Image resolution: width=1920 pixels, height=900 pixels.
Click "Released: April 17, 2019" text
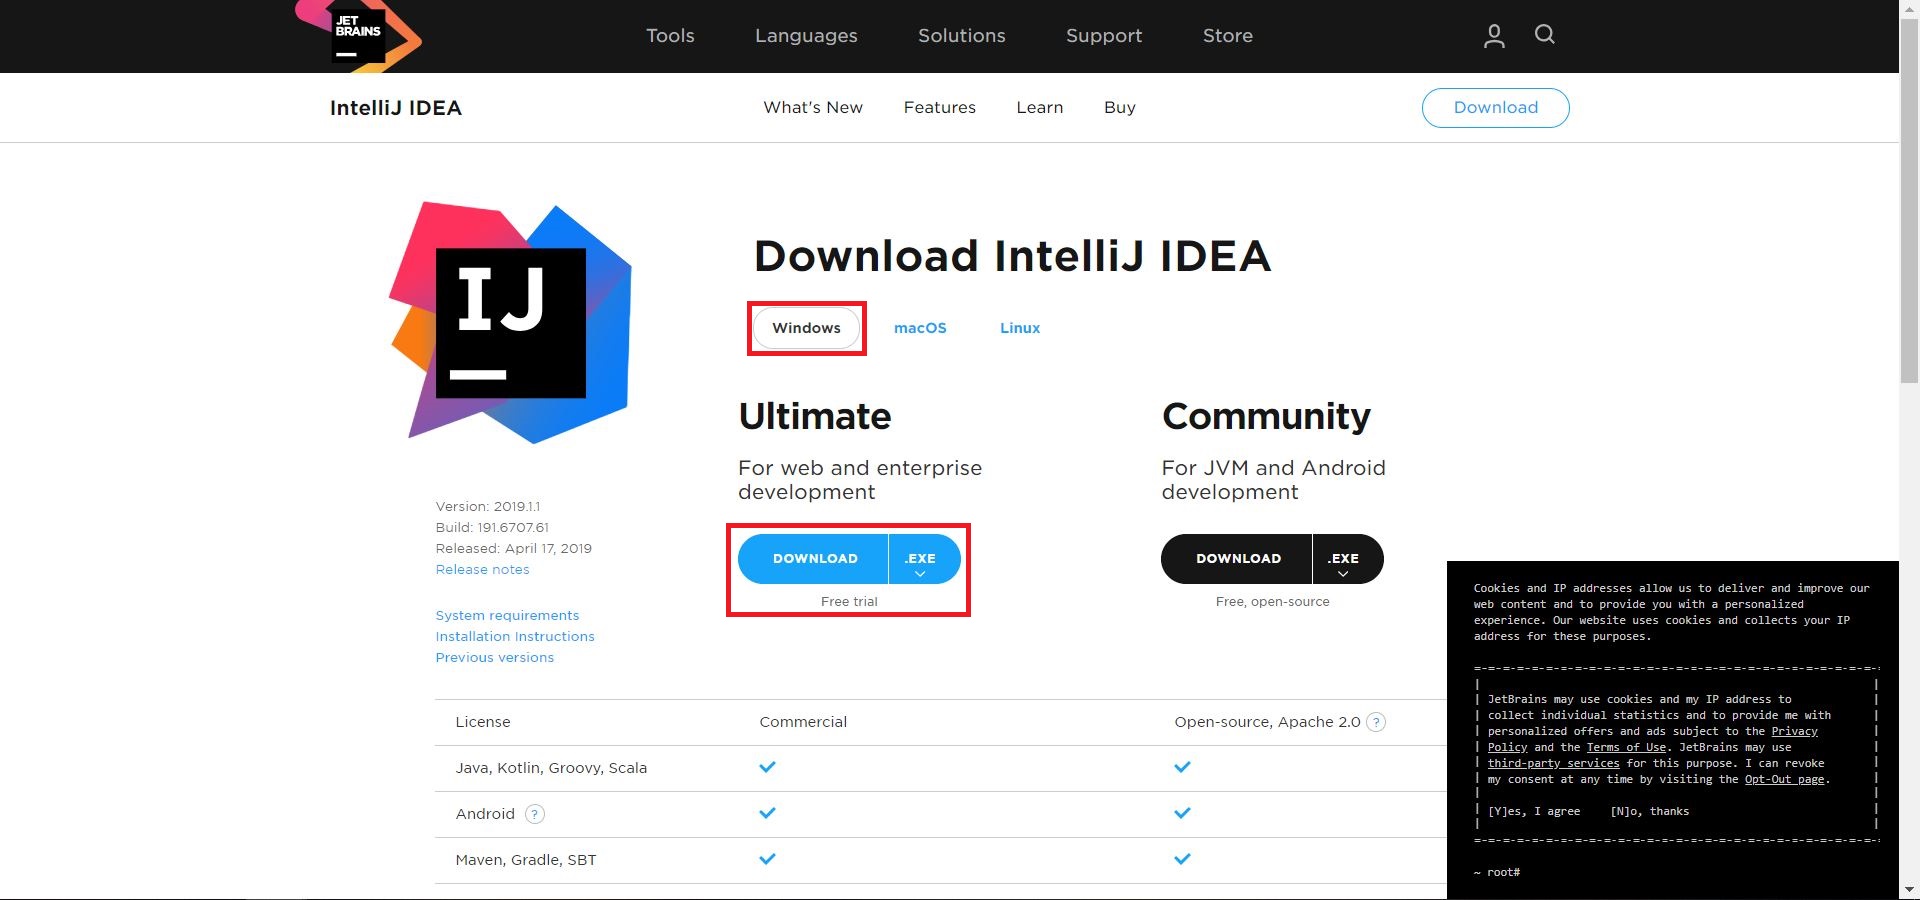point(513,549)
